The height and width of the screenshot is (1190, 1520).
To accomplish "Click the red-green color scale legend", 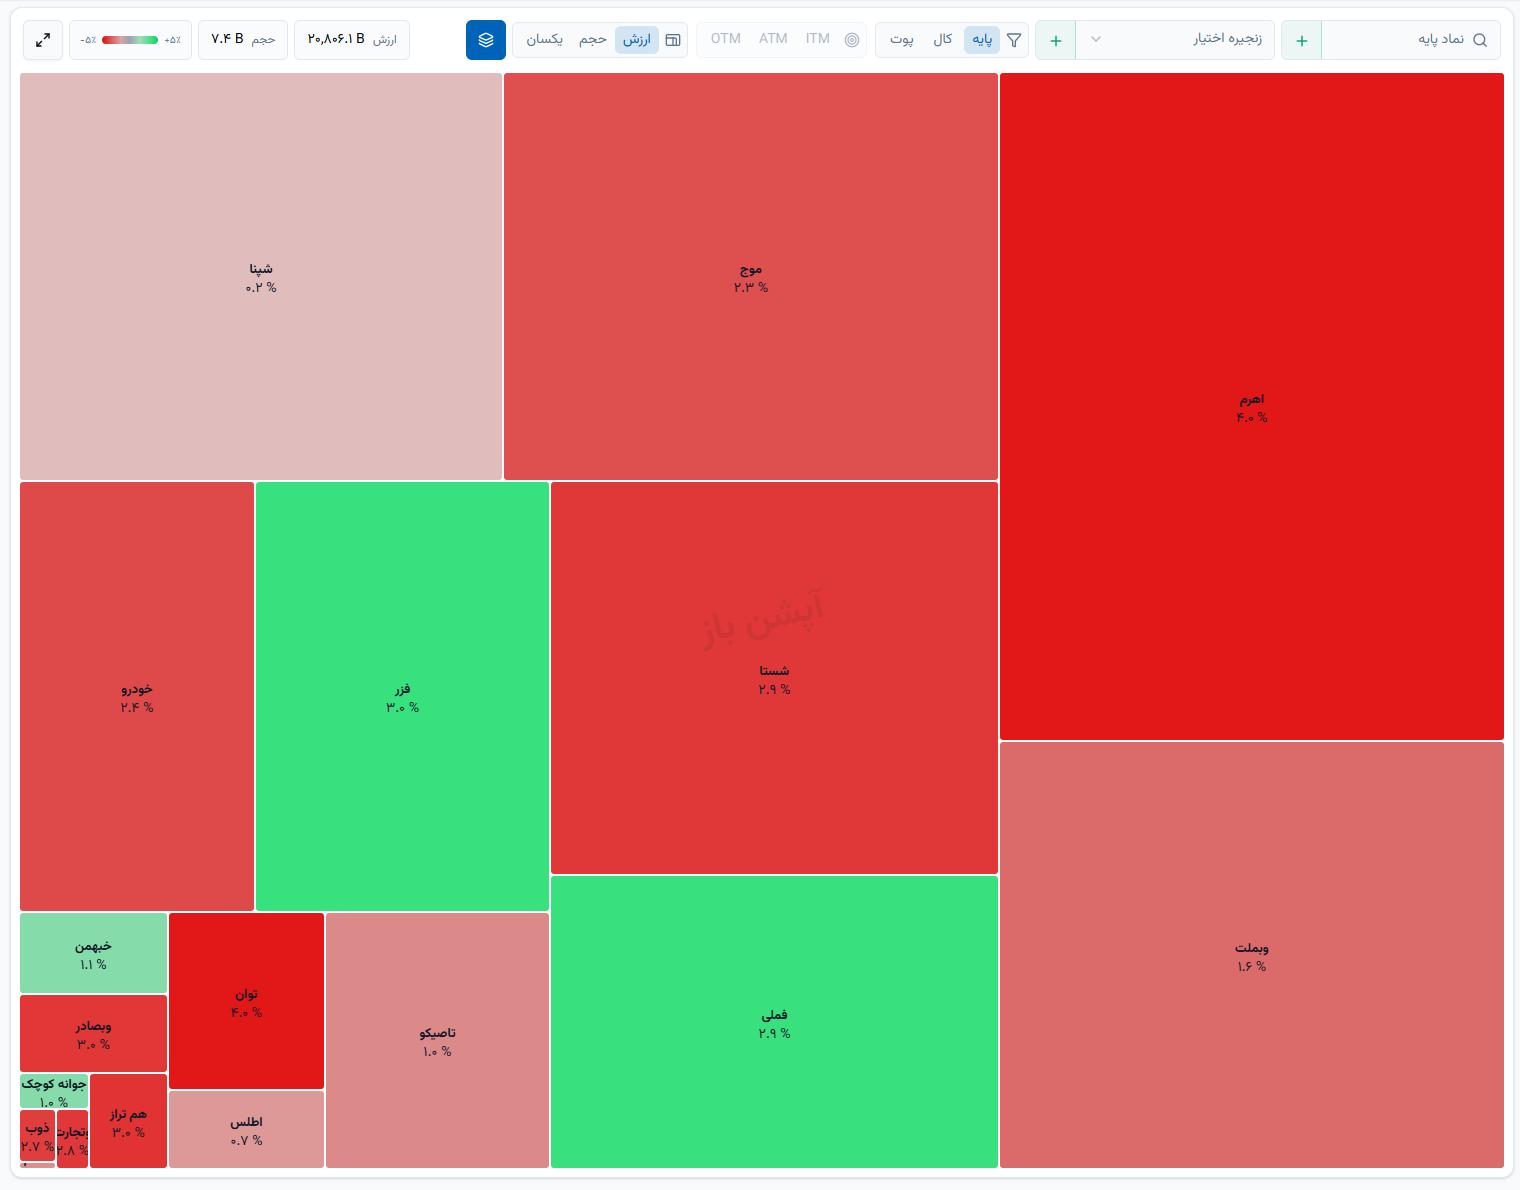I will [x=130, y=40].
